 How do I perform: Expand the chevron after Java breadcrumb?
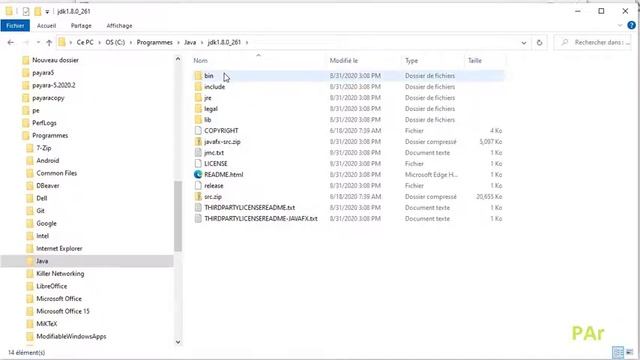(x=202, y=42)
